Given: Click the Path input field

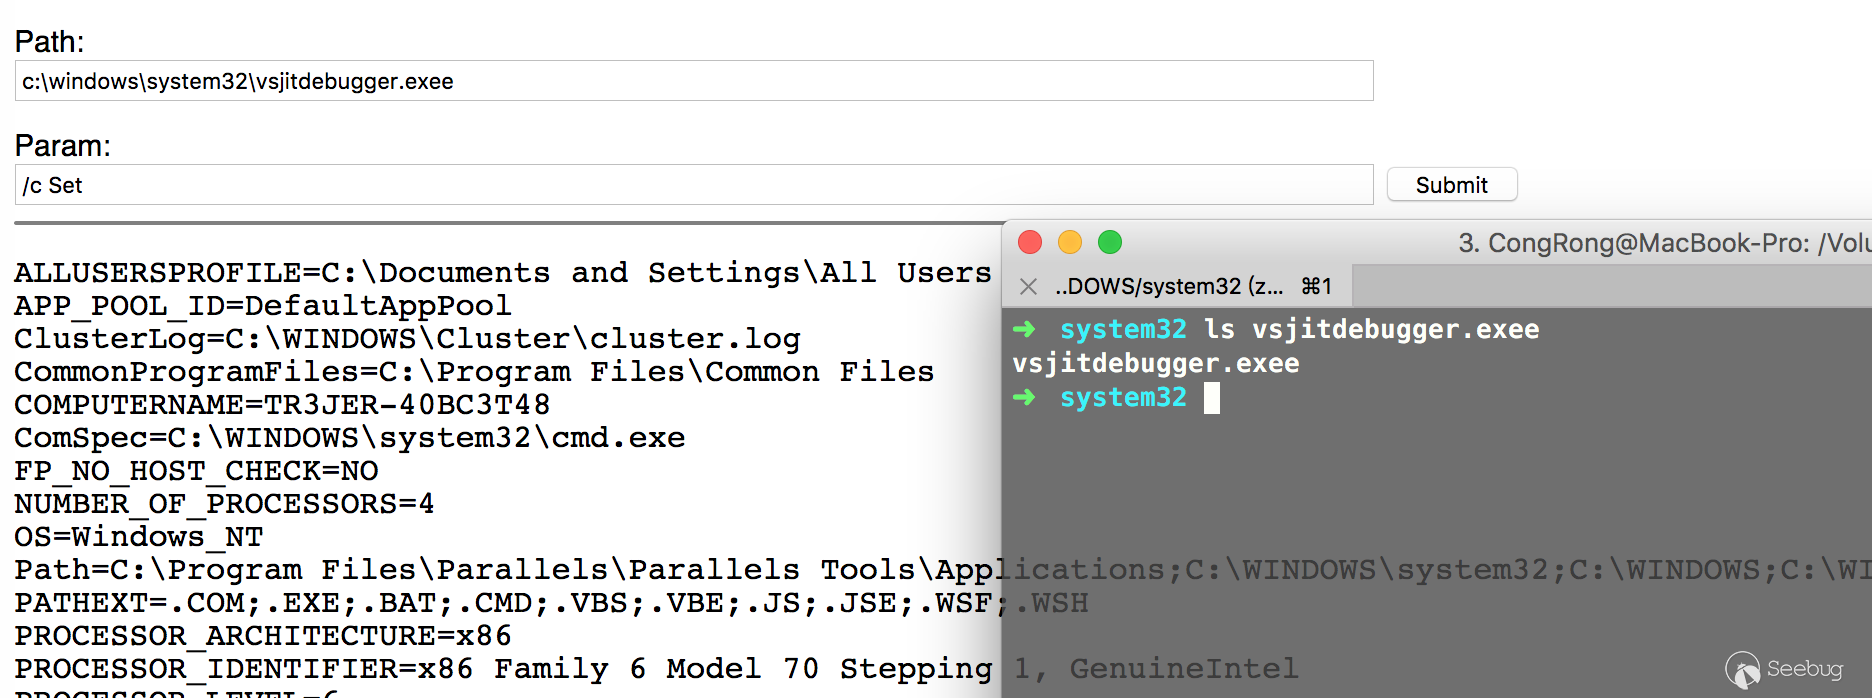Looking at the screenshot, I should [x=693, y=81].
